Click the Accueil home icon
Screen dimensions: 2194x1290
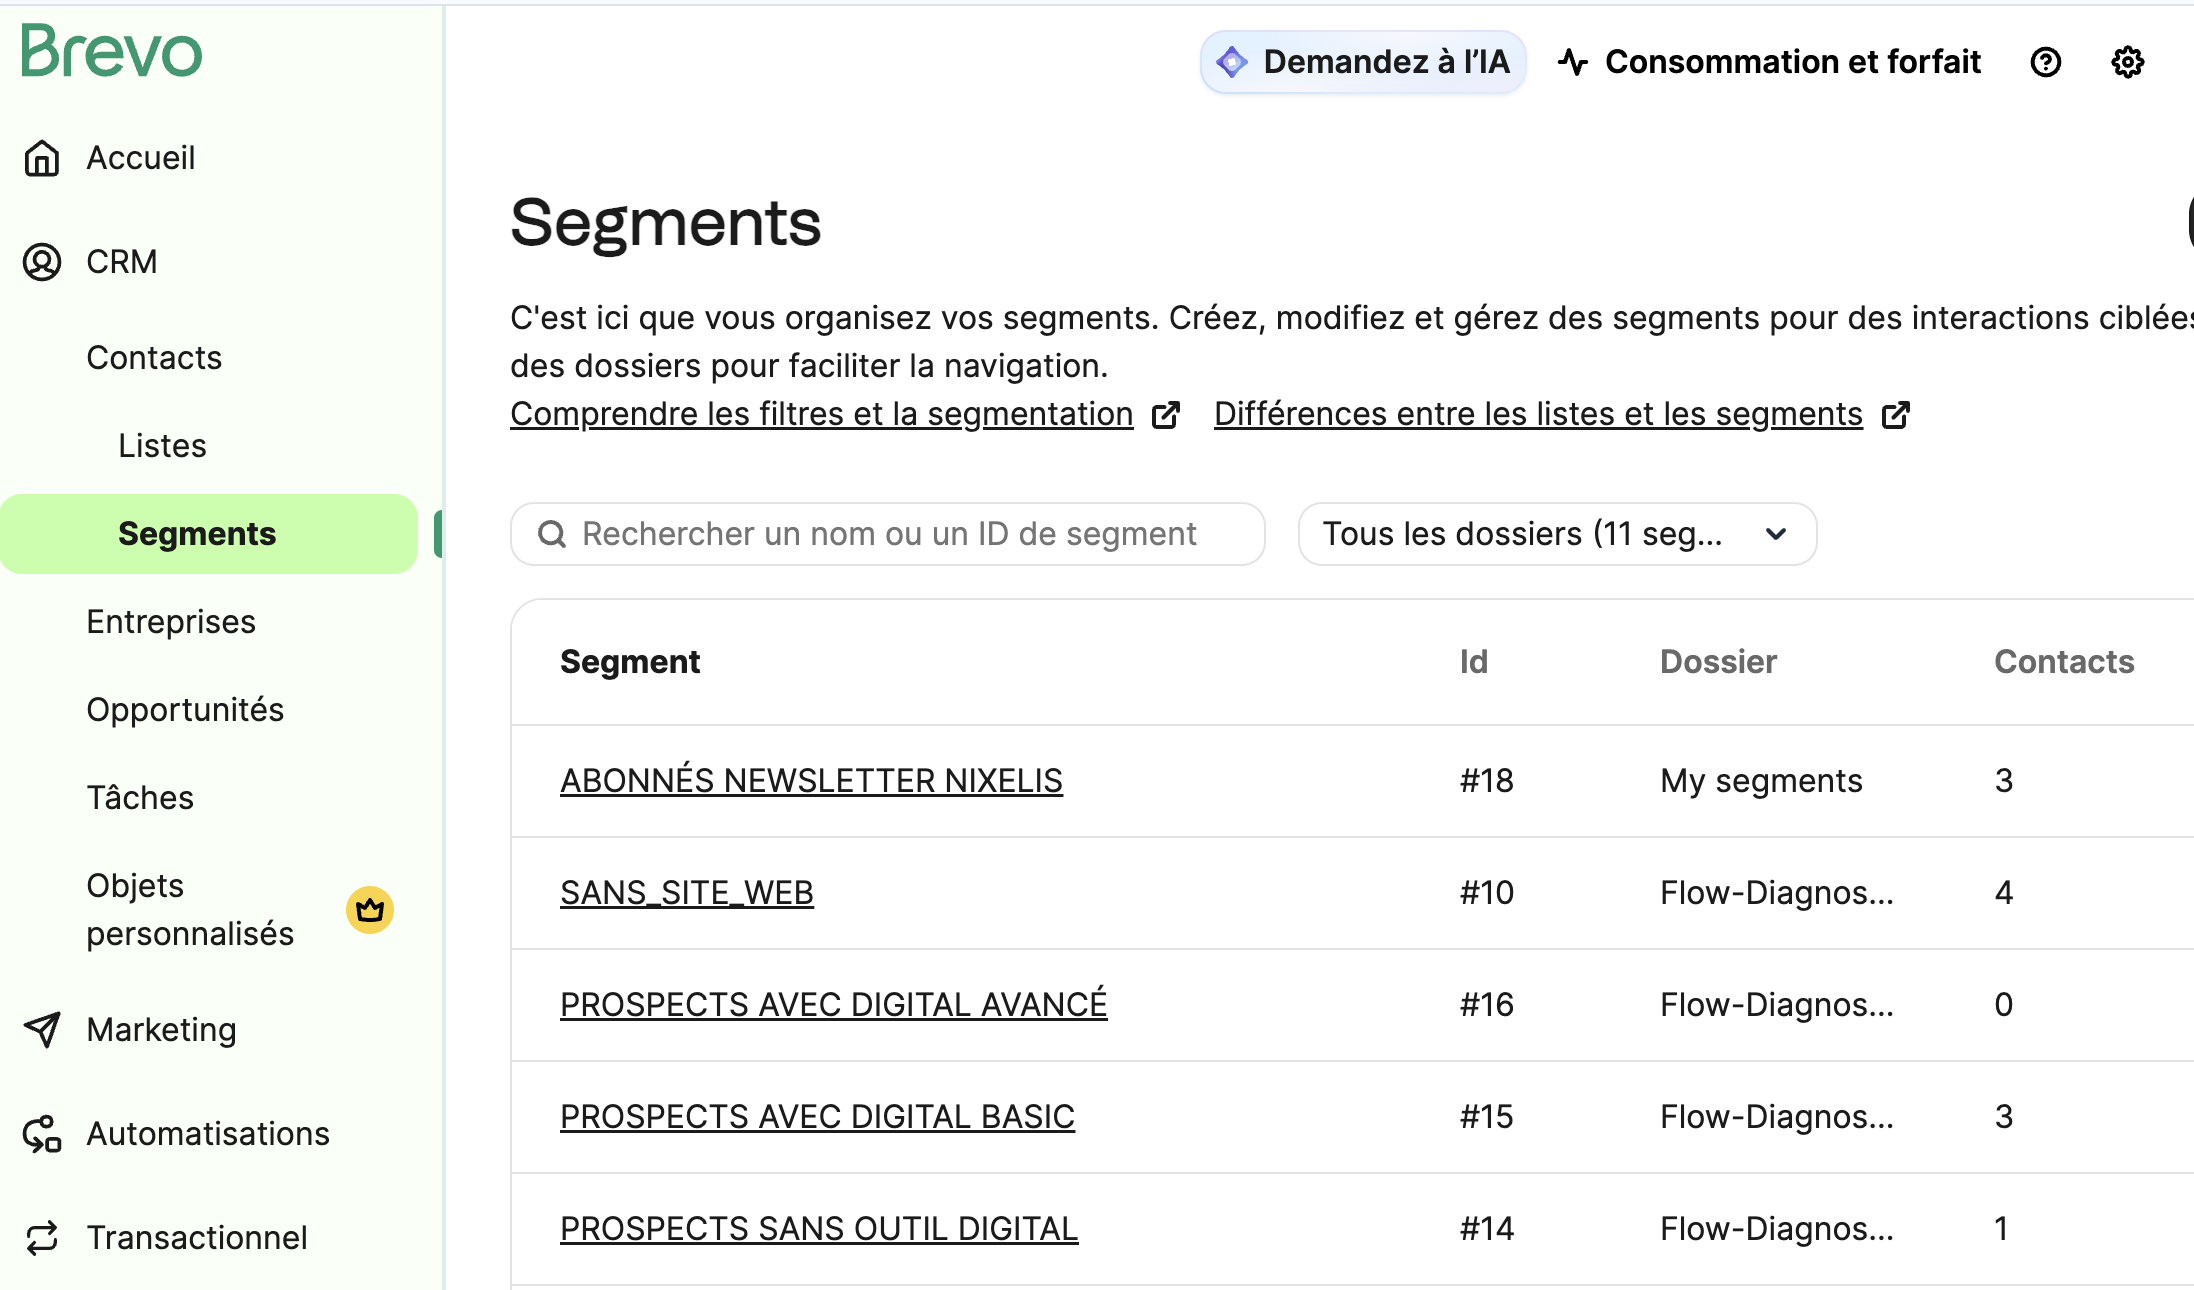coord(42,158)
